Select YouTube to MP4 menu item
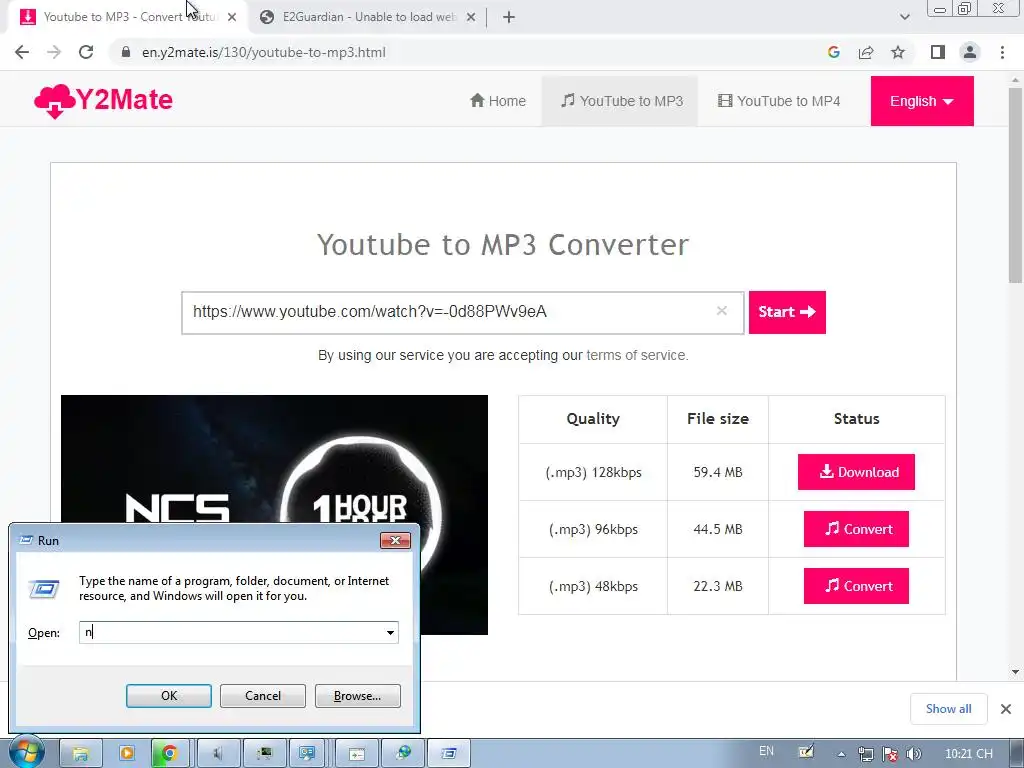Image resolution: width=1024 pixels, height=768 pixels. pos(778,101)
